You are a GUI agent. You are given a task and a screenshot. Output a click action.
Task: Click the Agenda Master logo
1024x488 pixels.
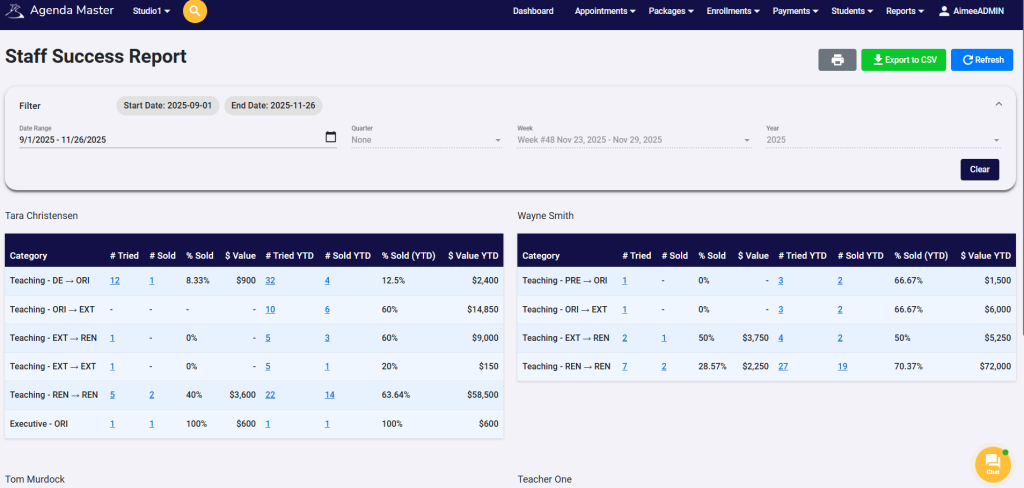15,11
